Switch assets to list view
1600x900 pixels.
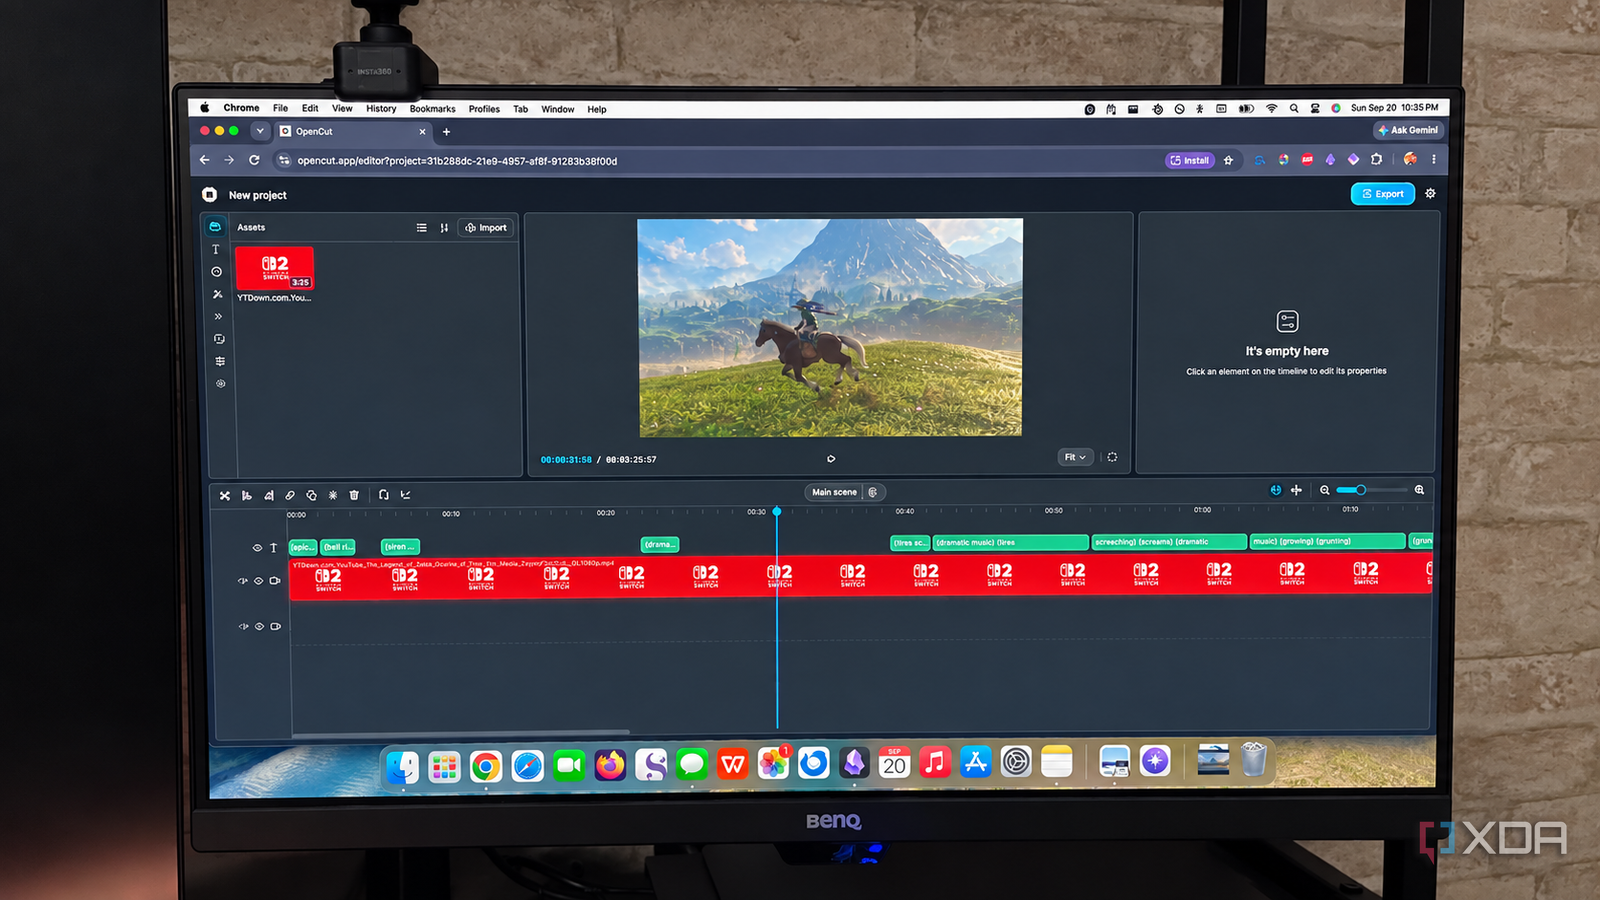421,228
